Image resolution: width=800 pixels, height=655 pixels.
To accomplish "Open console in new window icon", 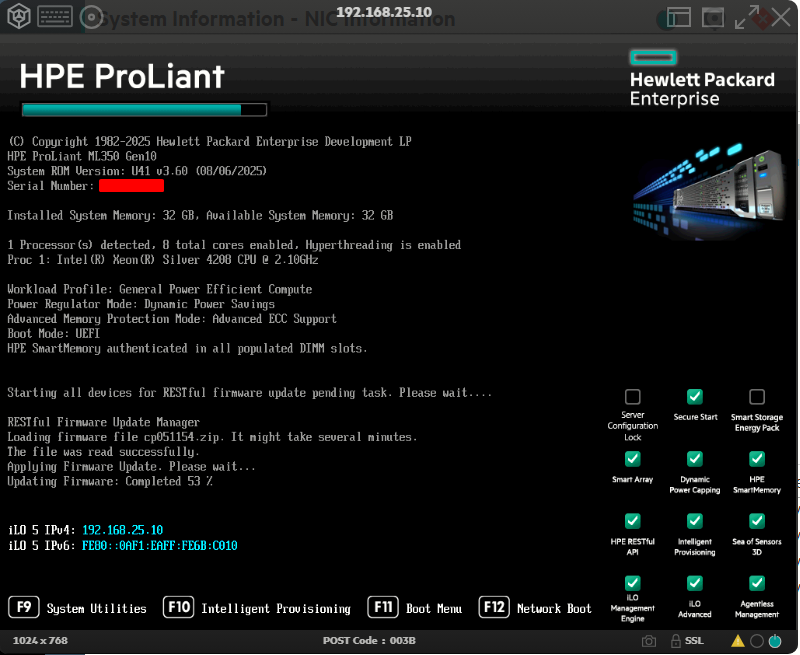I will [x=713, y=17].
